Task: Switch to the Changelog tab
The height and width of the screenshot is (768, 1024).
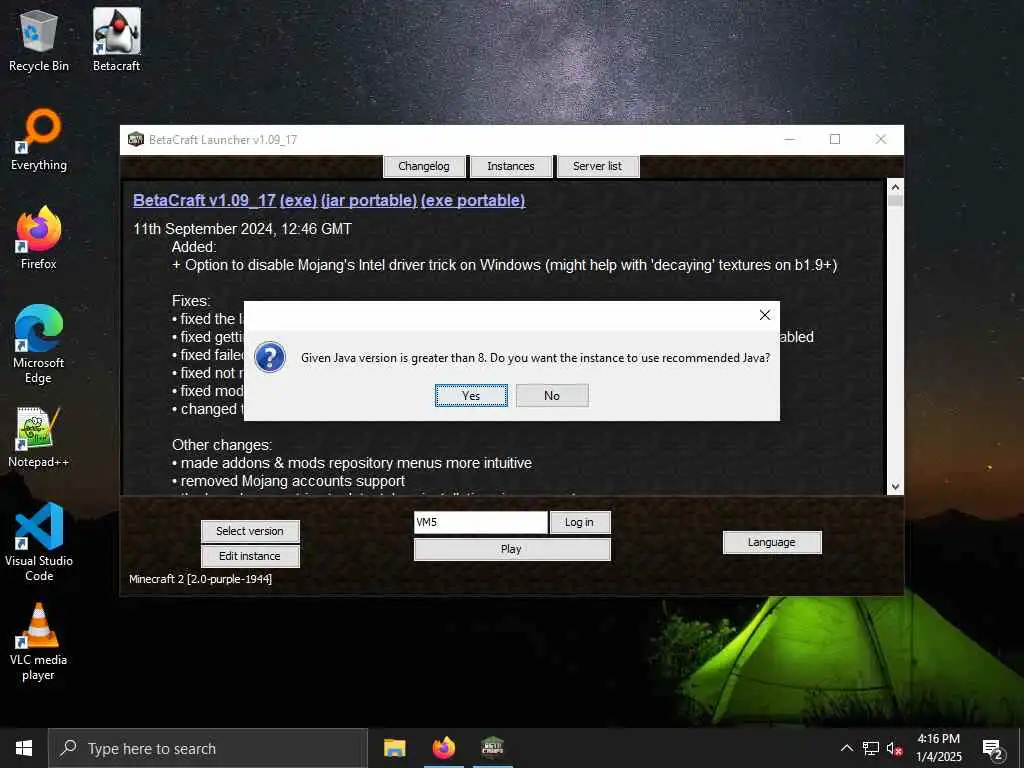Action: pyautogui.click(x=424, y=166)
